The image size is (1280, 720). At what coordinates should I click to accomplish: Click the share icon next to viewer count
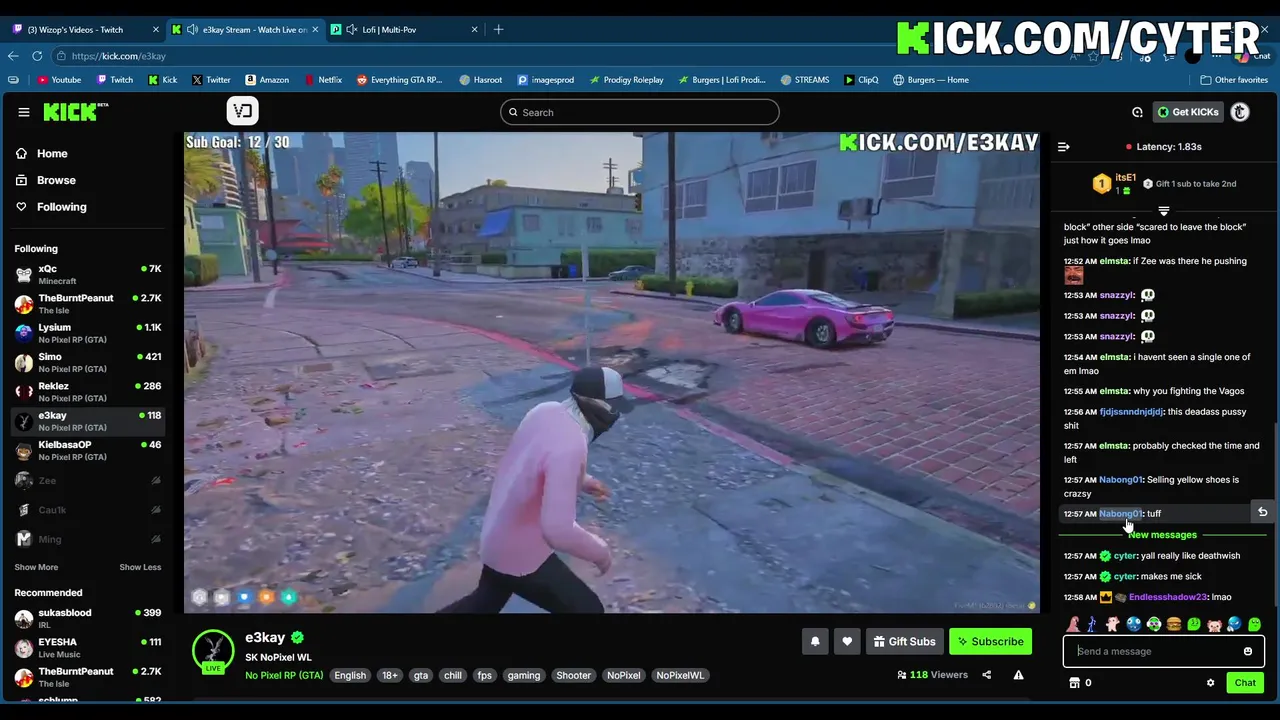(x=986, y=675)
